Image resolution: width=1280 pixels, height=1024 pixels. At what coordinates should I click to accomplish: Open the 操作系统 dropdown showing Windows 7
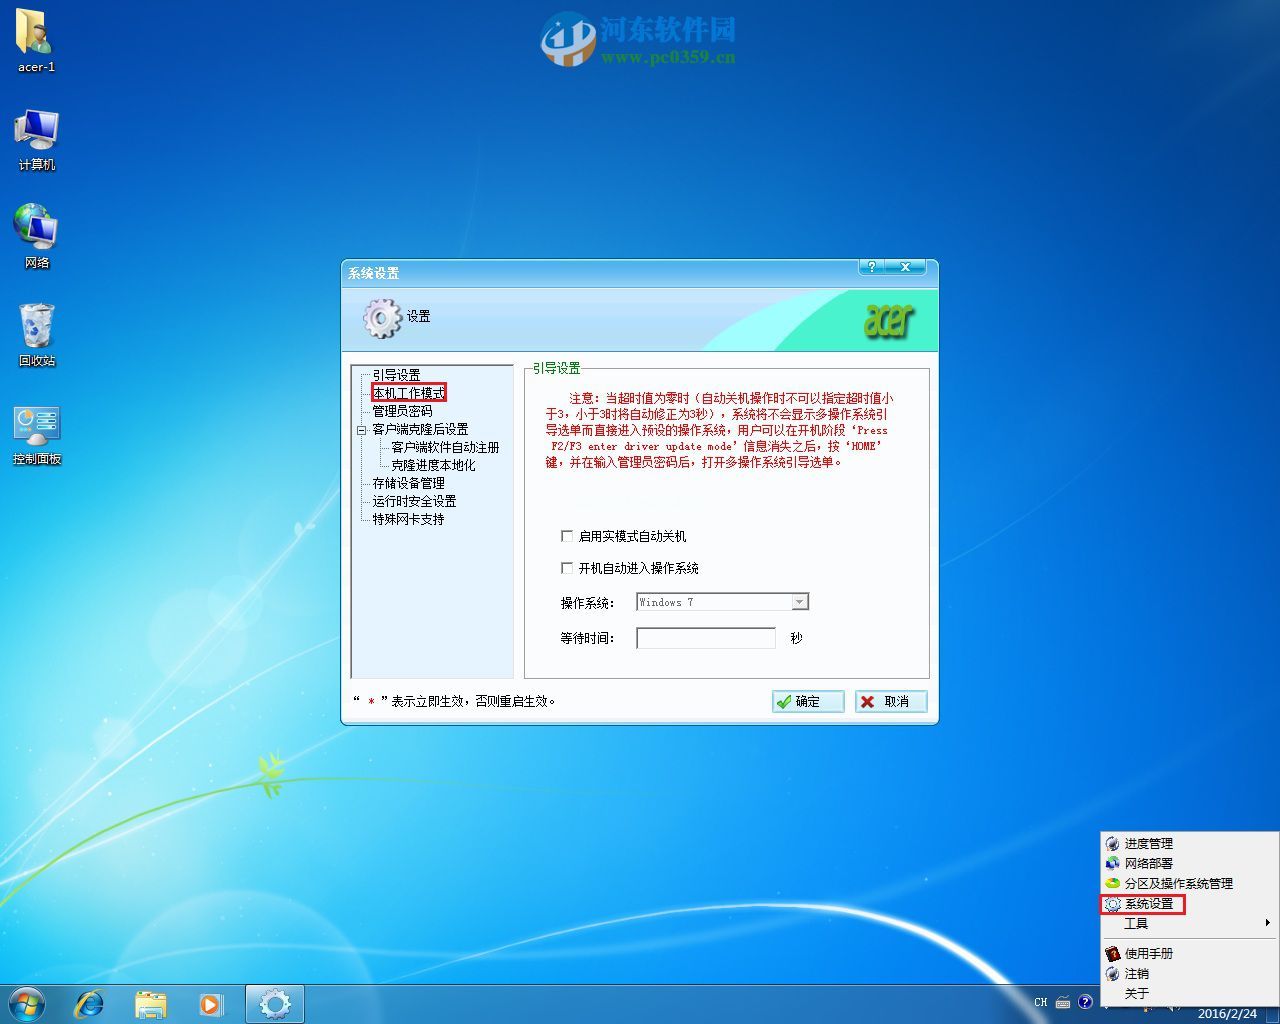(x=799, y=602)
